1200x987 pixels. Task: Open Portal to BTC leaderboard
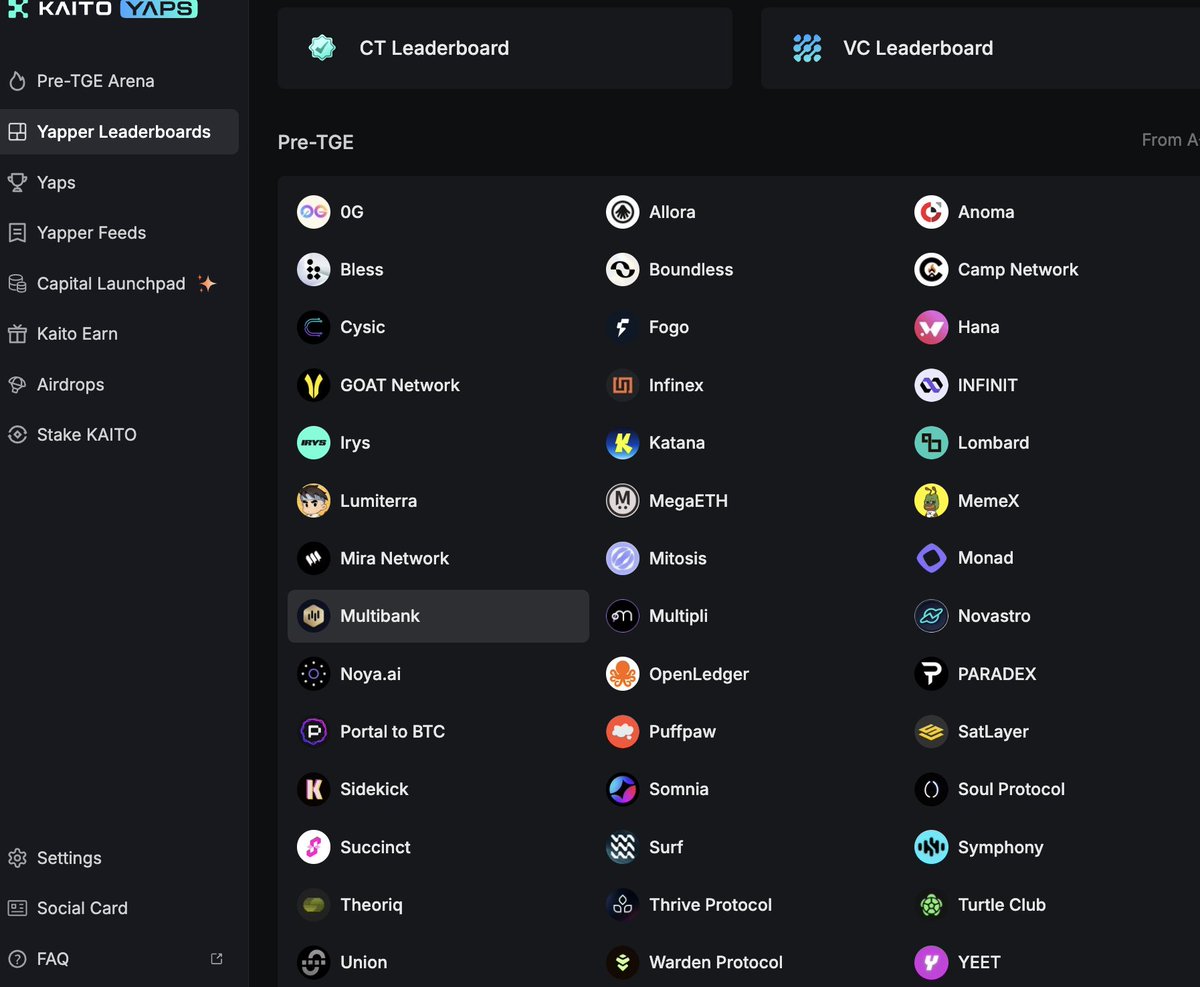point(438,732)
